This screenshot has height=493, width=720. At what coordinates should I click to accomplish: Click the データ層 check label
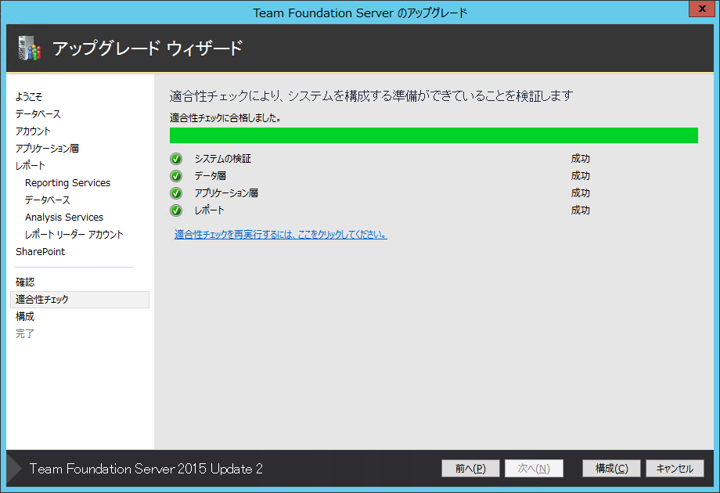click(x=210, y=176)
